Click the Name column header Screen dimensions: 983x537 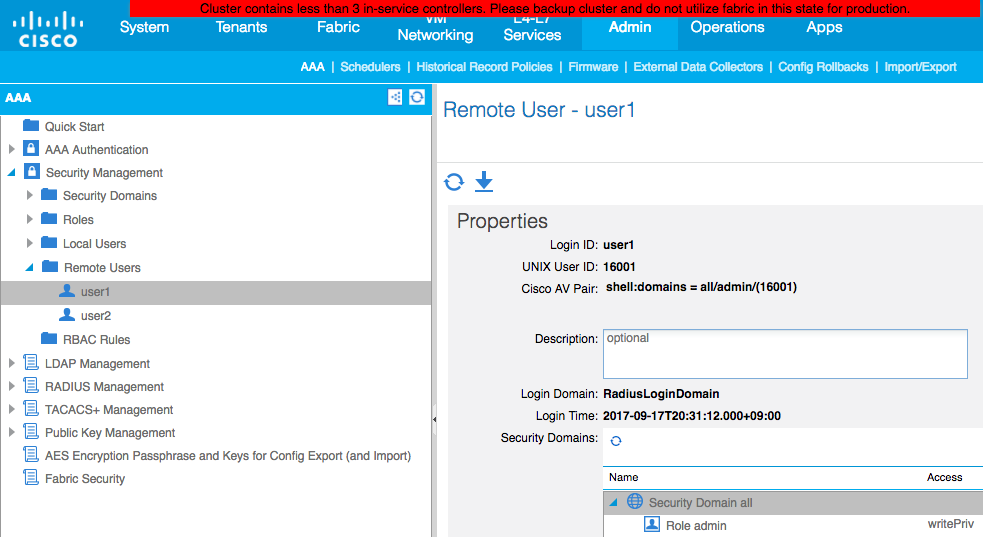[x=623, y=477]
